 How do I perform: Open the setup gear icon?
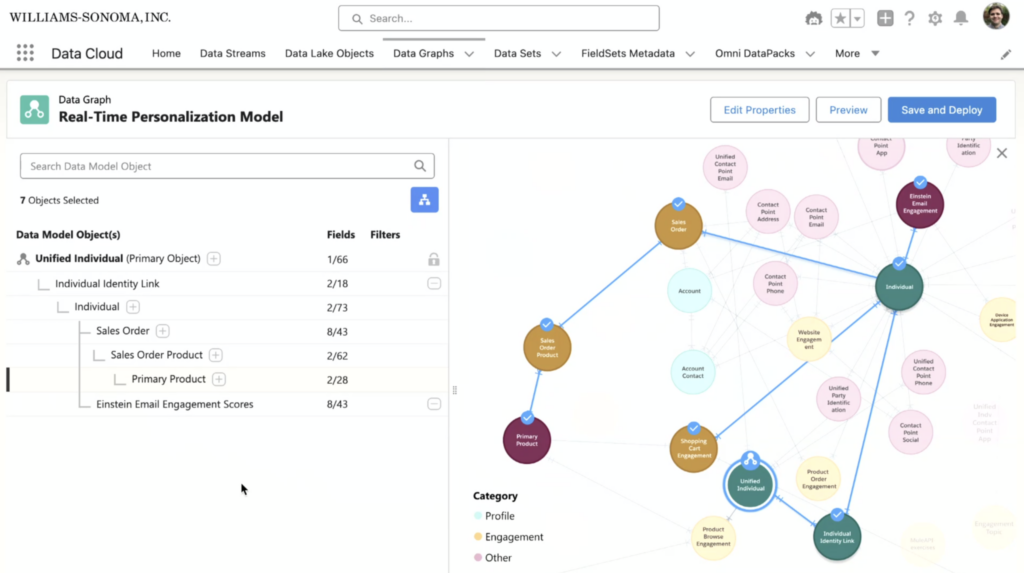[x=935, y=18]
